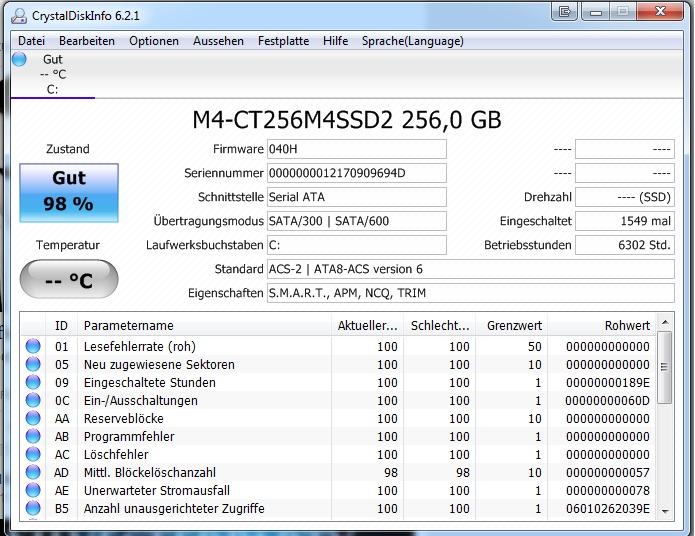This screenshot has height=536, width=695.
Task: Click the Firmware field 040H
Action: click(357, 149)
